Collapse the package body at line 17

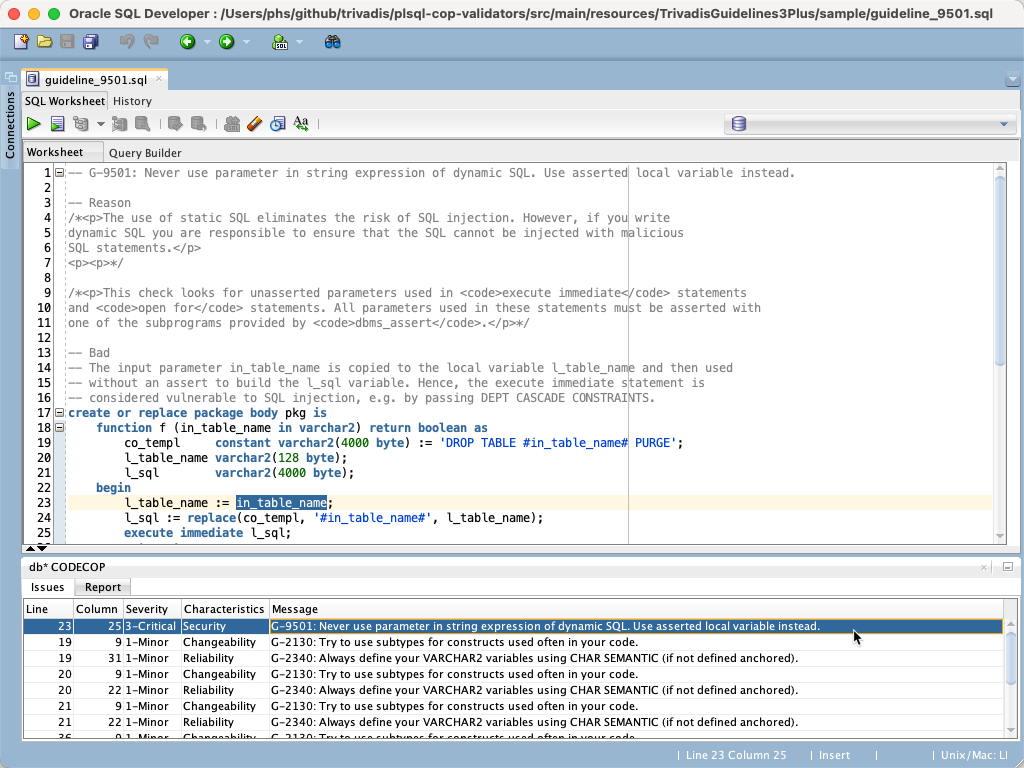coord(59,413)
